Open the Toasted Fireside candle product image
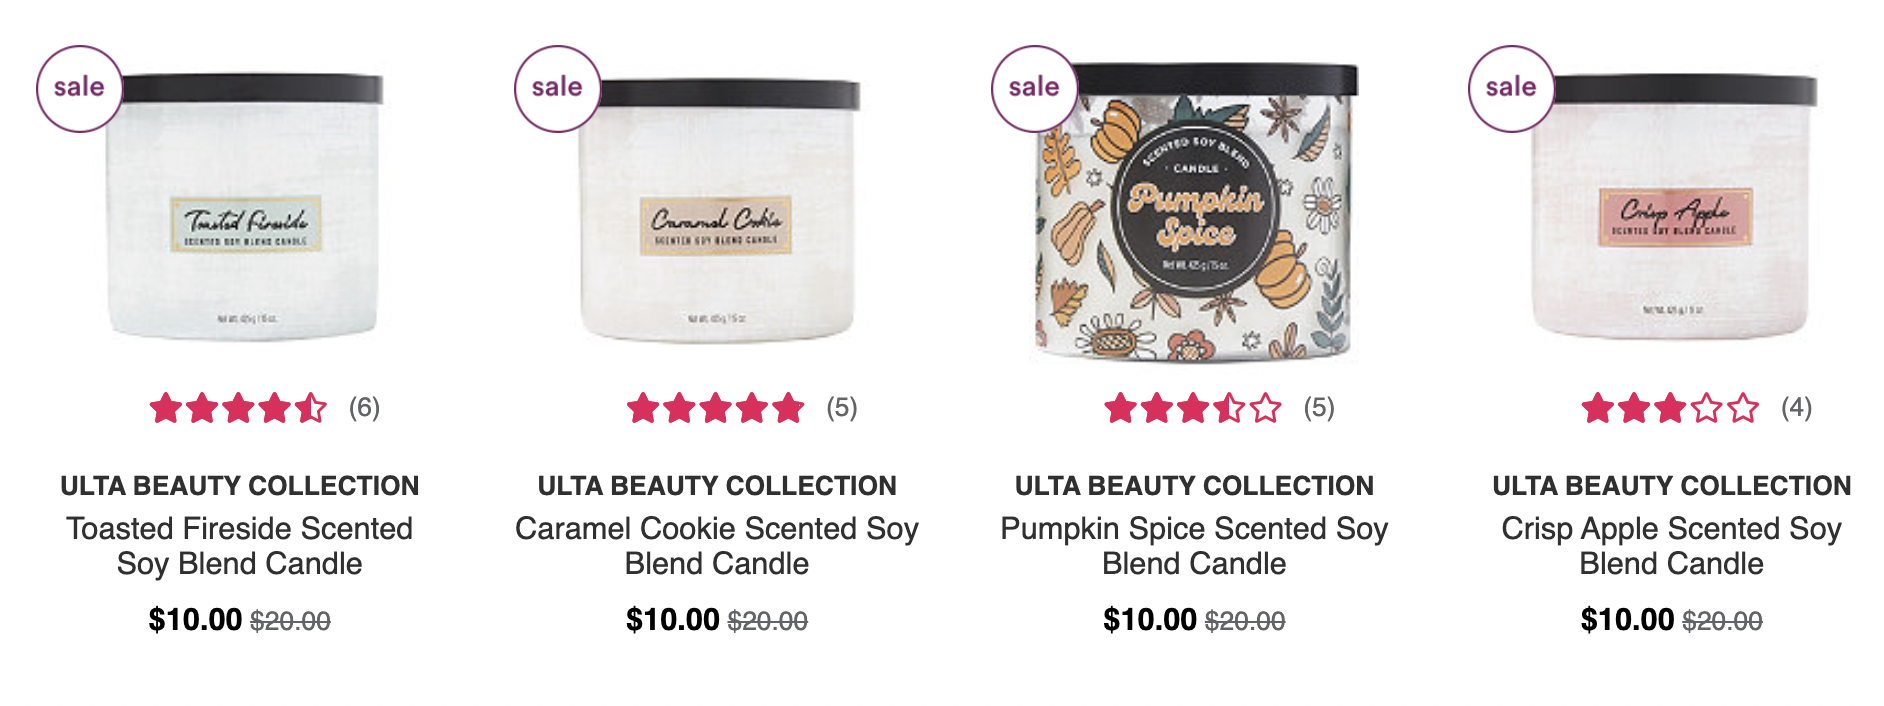The height and width of the screenshot is (706, 1884). (x=243, y=207)
